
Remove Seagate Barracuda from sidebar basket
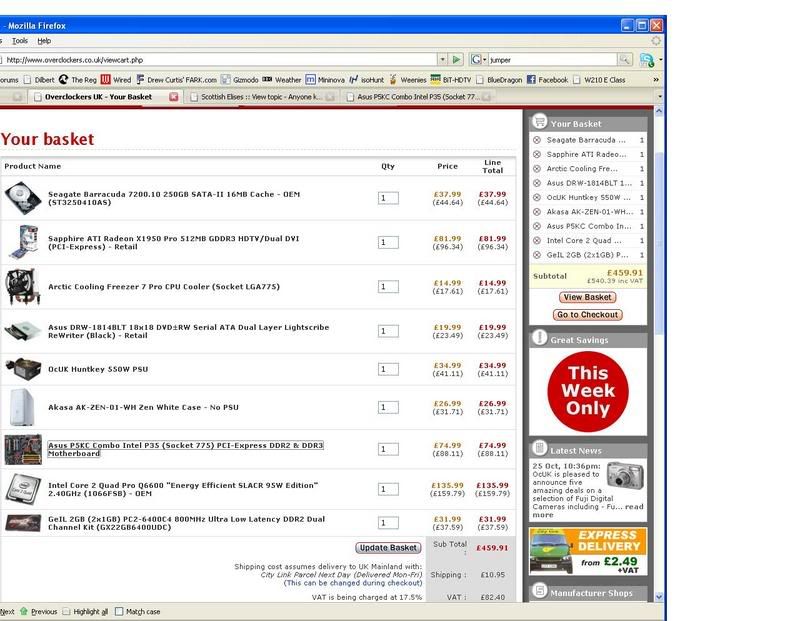point(537,141)
